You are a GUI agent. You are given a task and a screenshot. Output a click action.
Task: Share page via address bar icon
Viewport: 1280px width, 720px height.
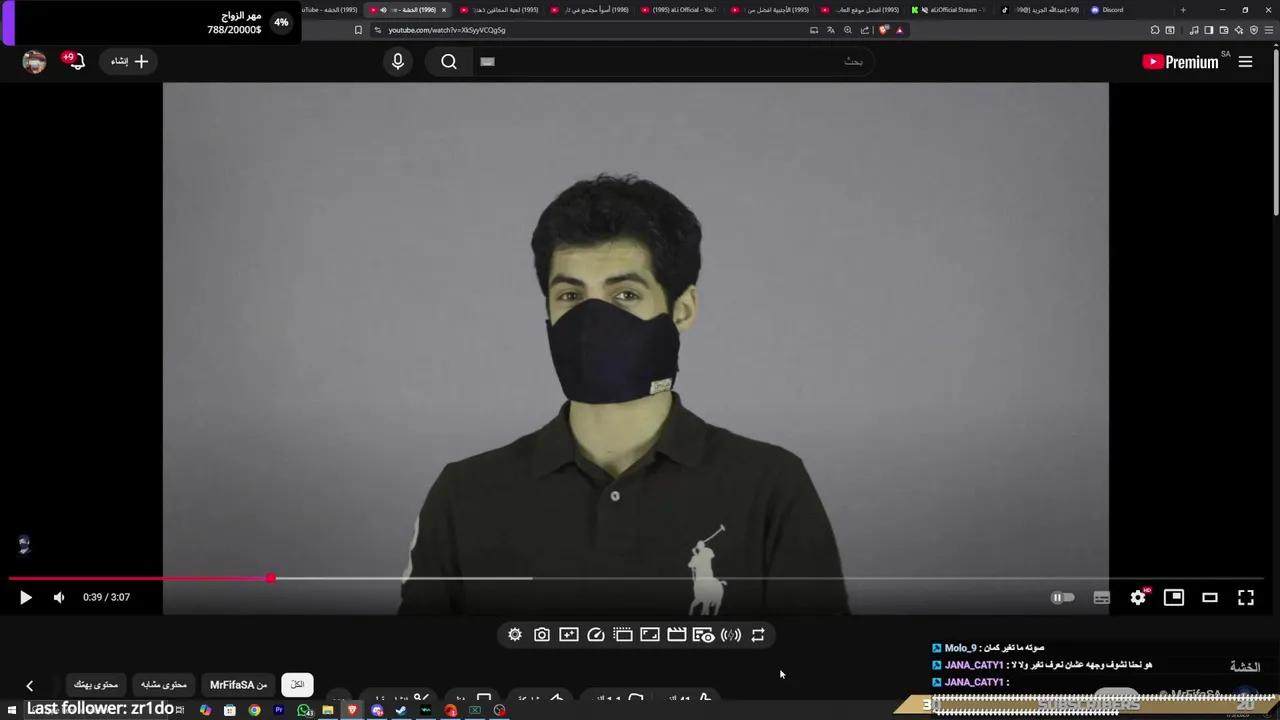[x=865, y=30]
